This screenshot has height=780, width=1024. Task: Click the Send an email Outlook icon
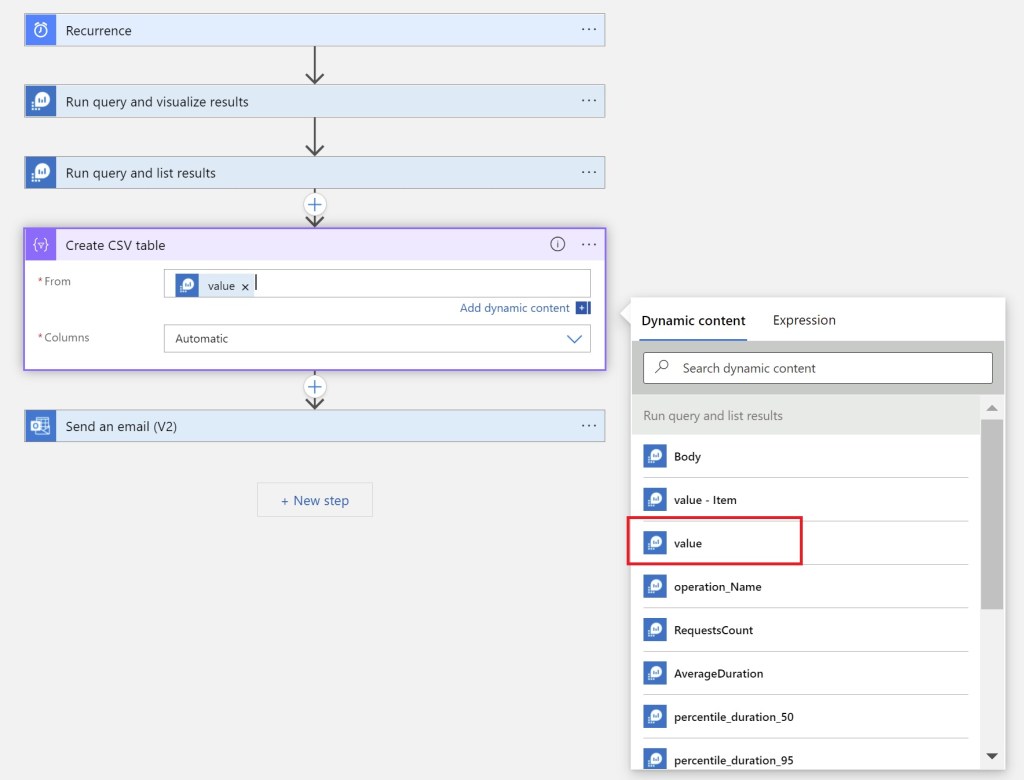(x=41, y=426)
